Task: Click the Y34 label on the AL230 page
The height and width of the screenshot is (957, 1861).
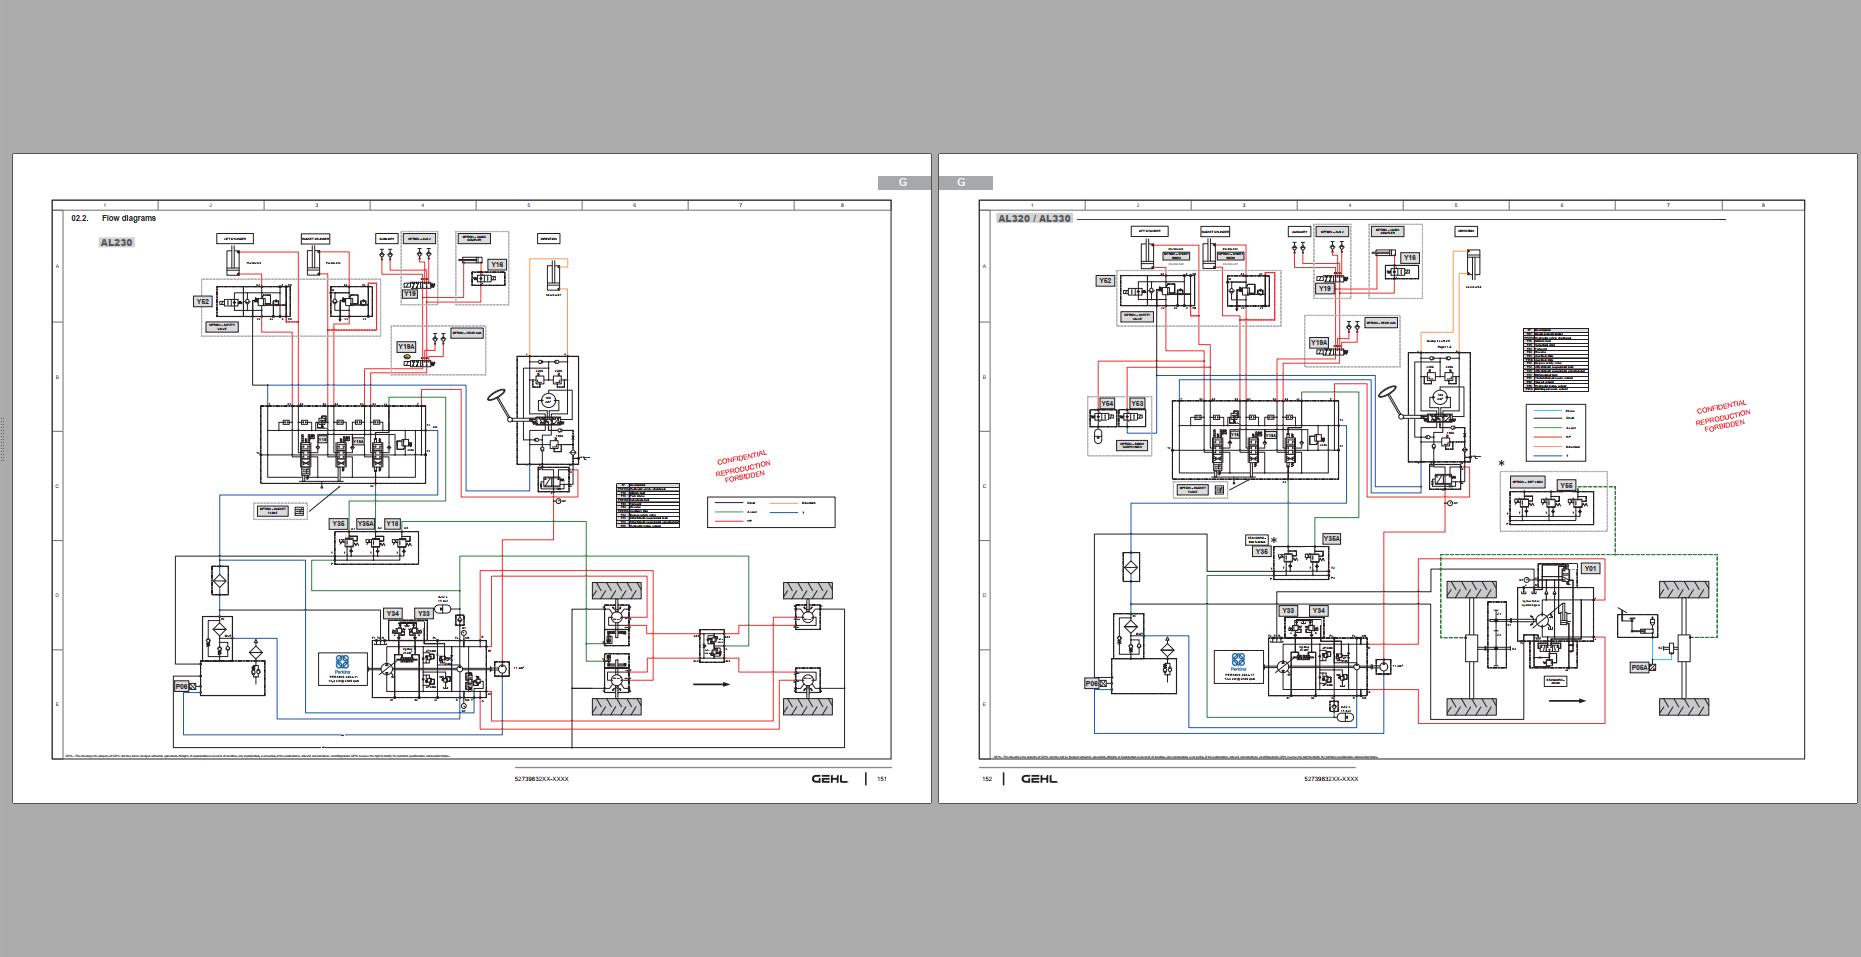Action: coord(393,614)
